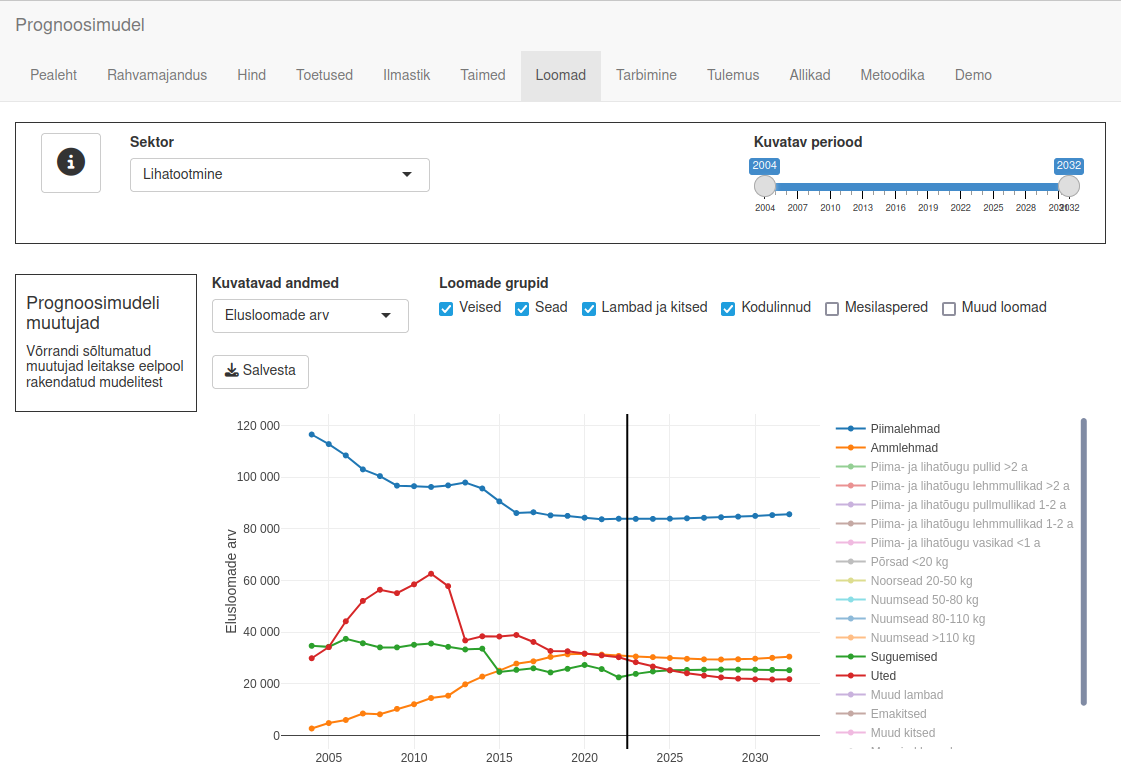
Task: Hide Suguemised legend series
Action: coord(904,657)
